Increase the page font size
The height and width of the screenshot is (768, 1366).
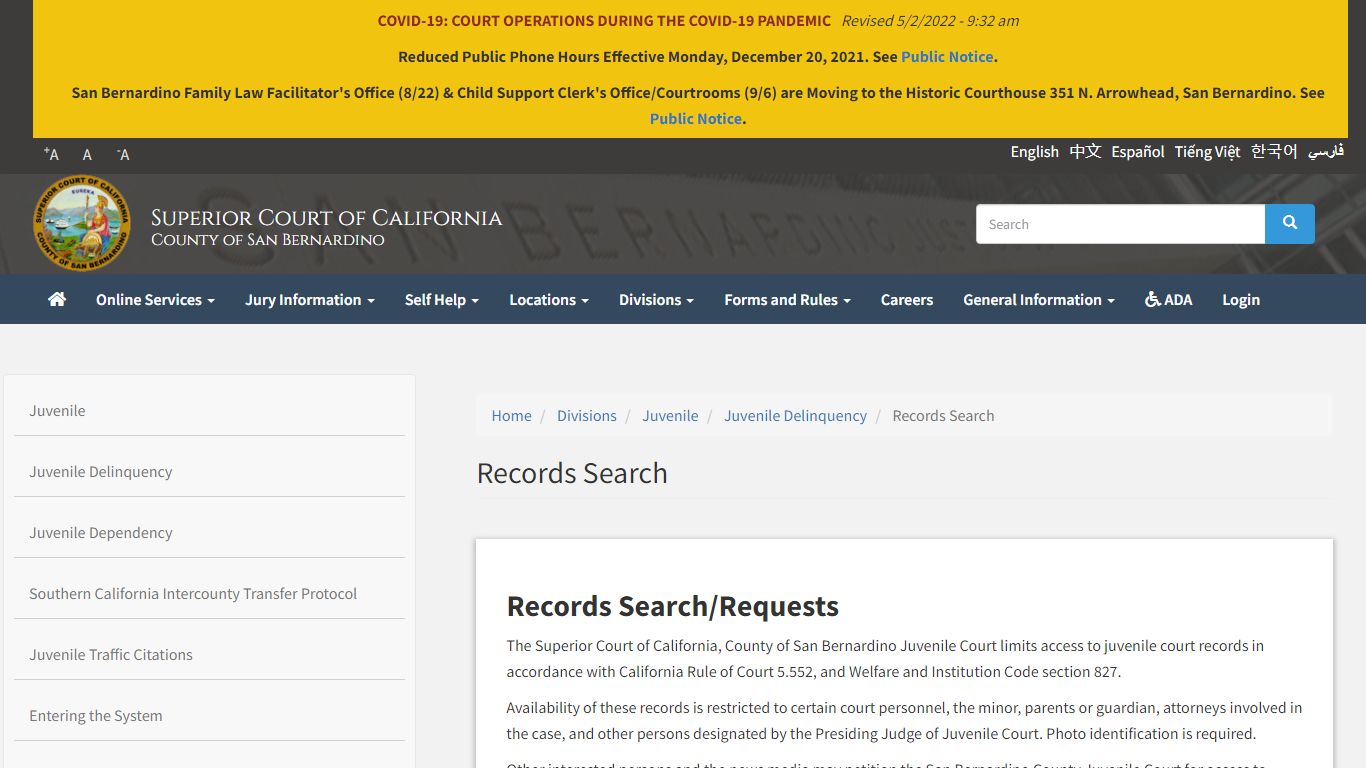51,154
